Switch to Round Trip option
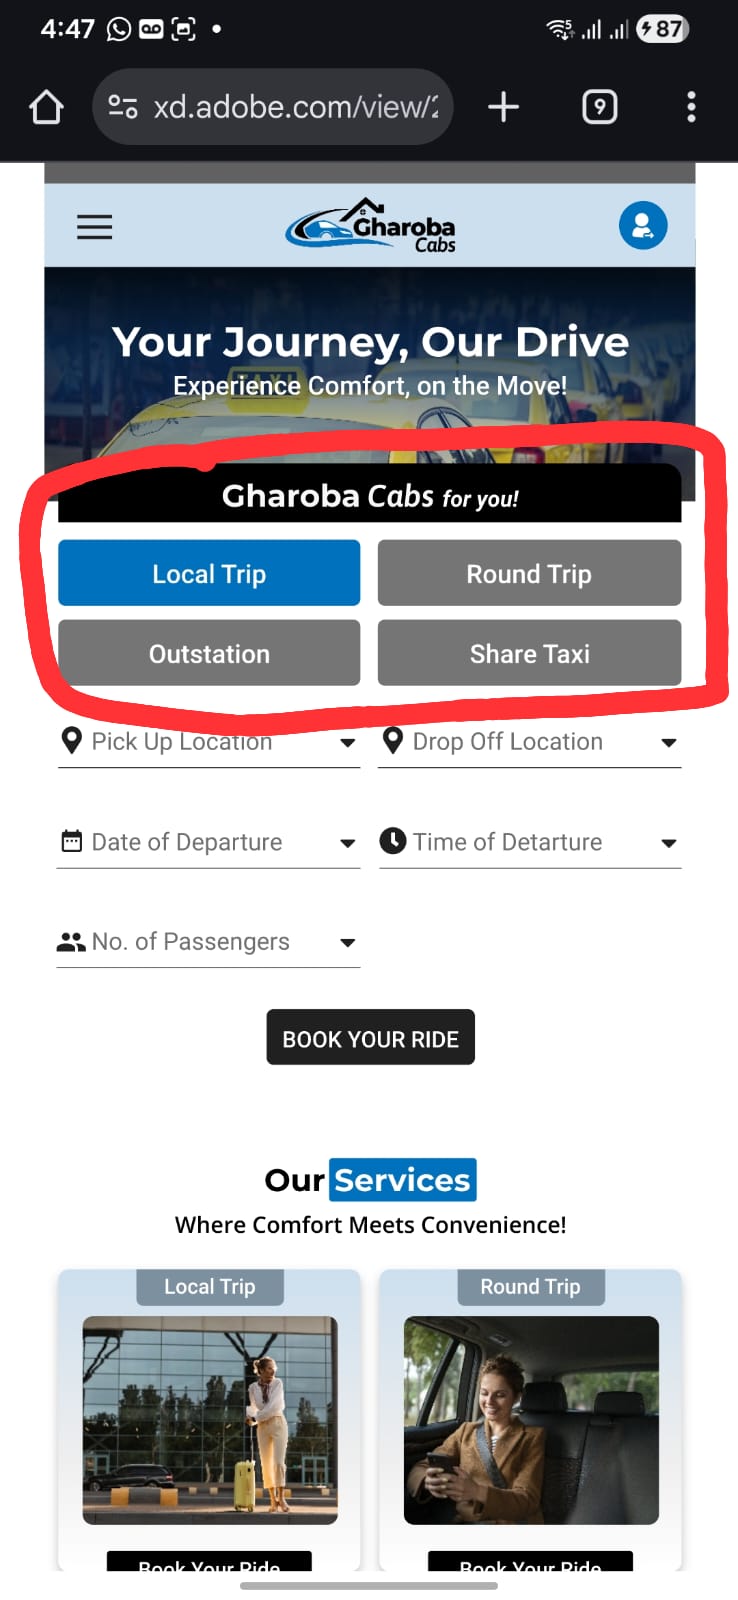The image size is (738, 1600). coord(529,574)
